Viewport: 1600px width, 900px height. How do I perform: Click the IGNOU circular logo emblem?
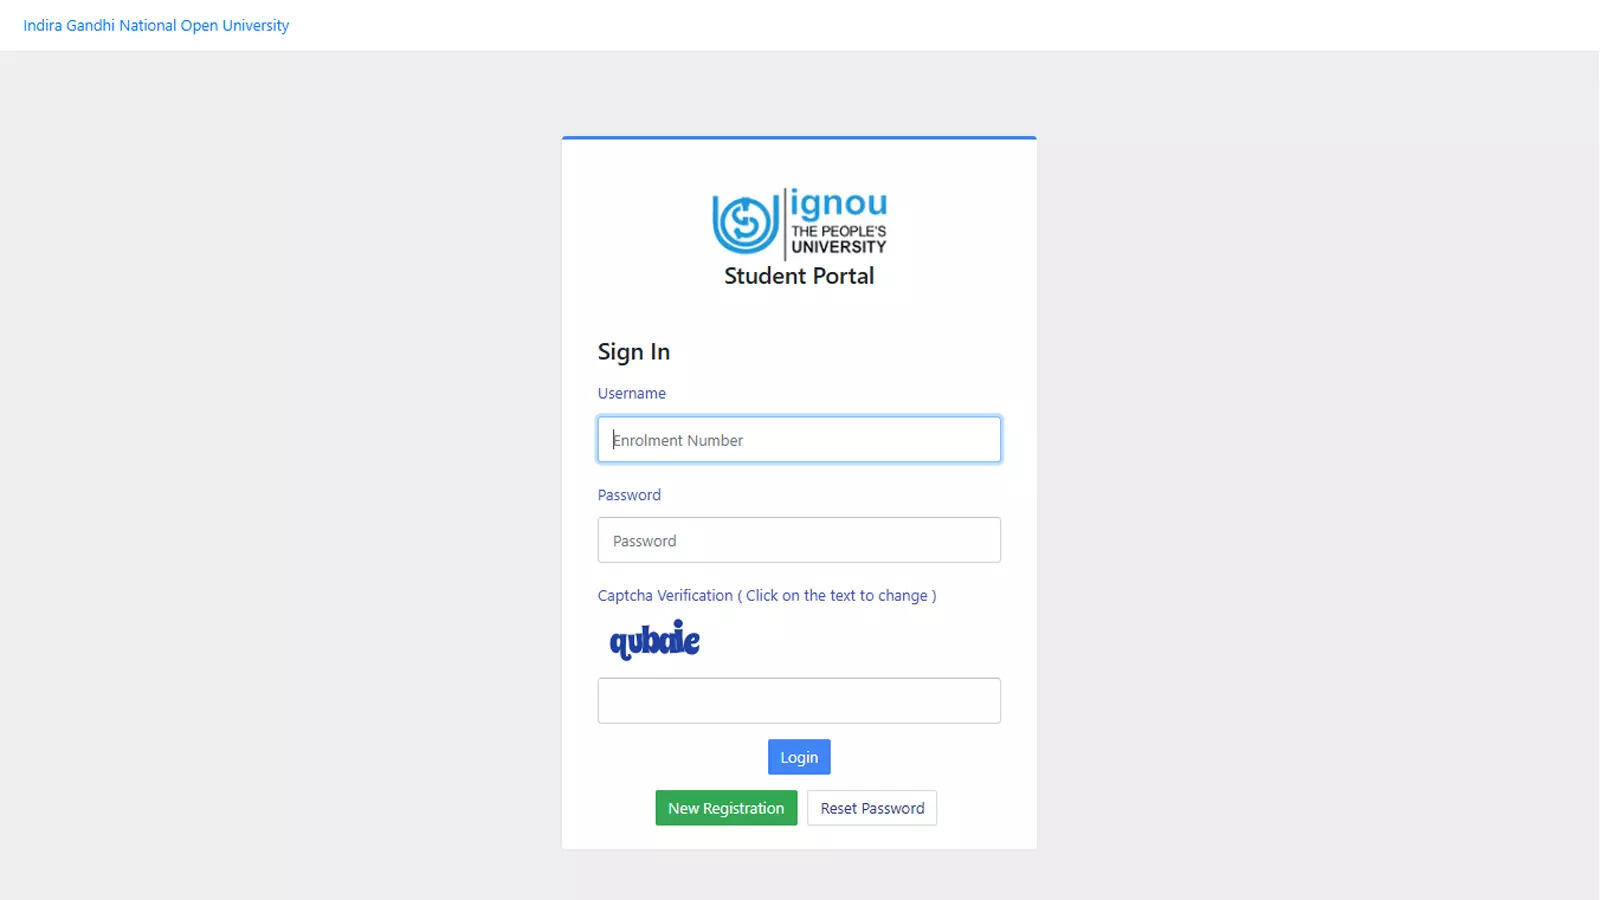(x=745, y=223)
